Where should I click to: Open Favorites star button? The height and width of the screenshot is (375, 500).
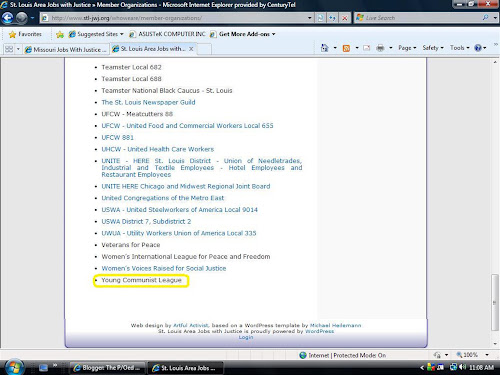[x=25, y=34]
